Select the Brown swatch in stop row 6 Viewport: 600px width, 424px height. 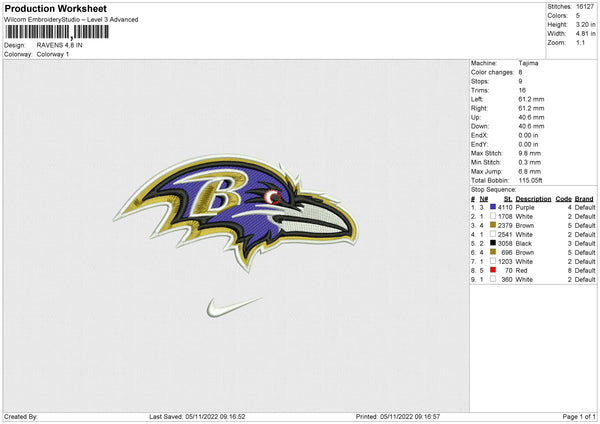pyautogui.click(x=493, y=252)
